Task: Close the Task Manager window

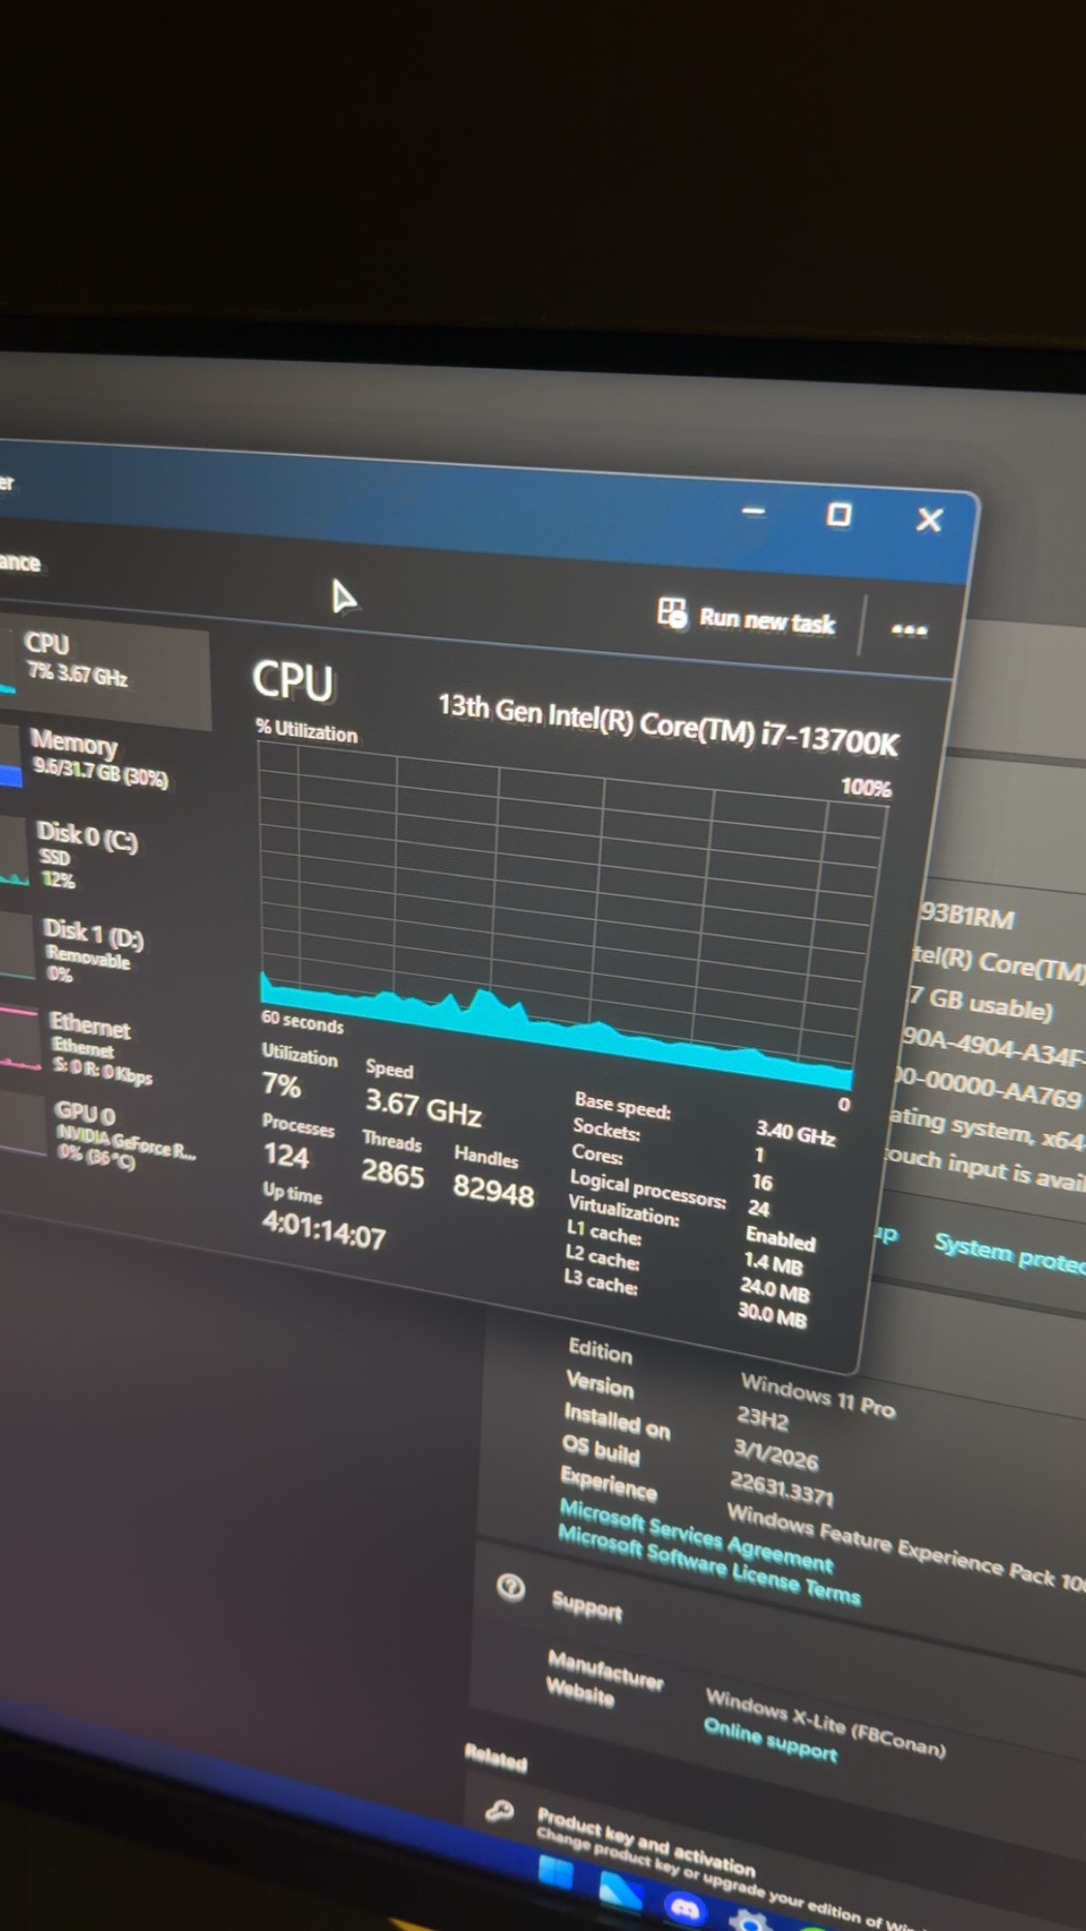Action: click(929, 519)
